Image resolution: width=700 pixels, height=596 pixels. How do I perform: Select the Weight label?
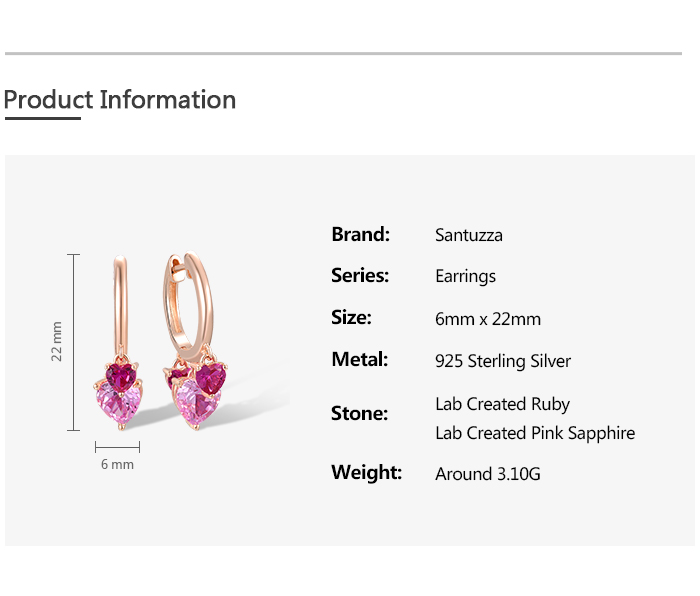coord(366,472)
